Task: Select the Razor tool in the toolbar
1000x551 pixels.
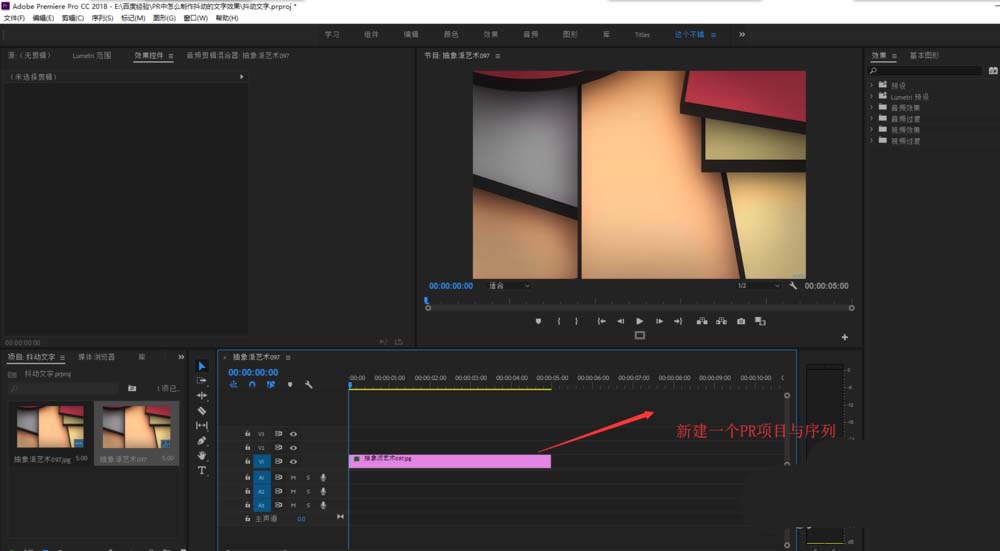Action: [202, 410]
